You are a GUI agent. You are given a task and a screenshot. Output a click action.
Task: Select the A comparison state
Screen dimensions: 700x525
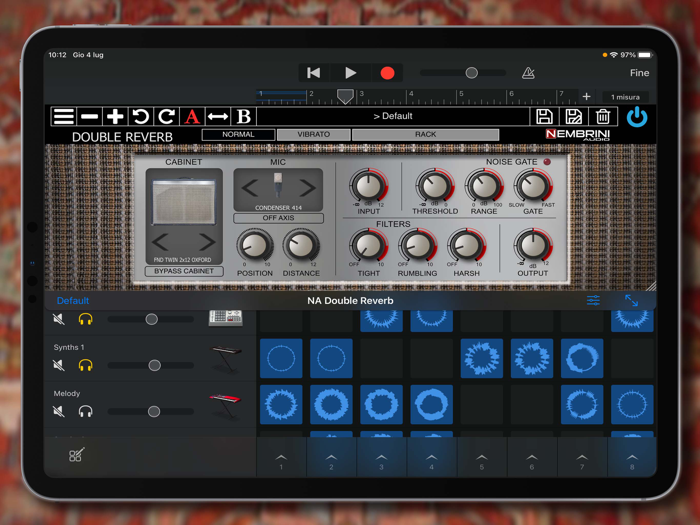tap(192, 117)
